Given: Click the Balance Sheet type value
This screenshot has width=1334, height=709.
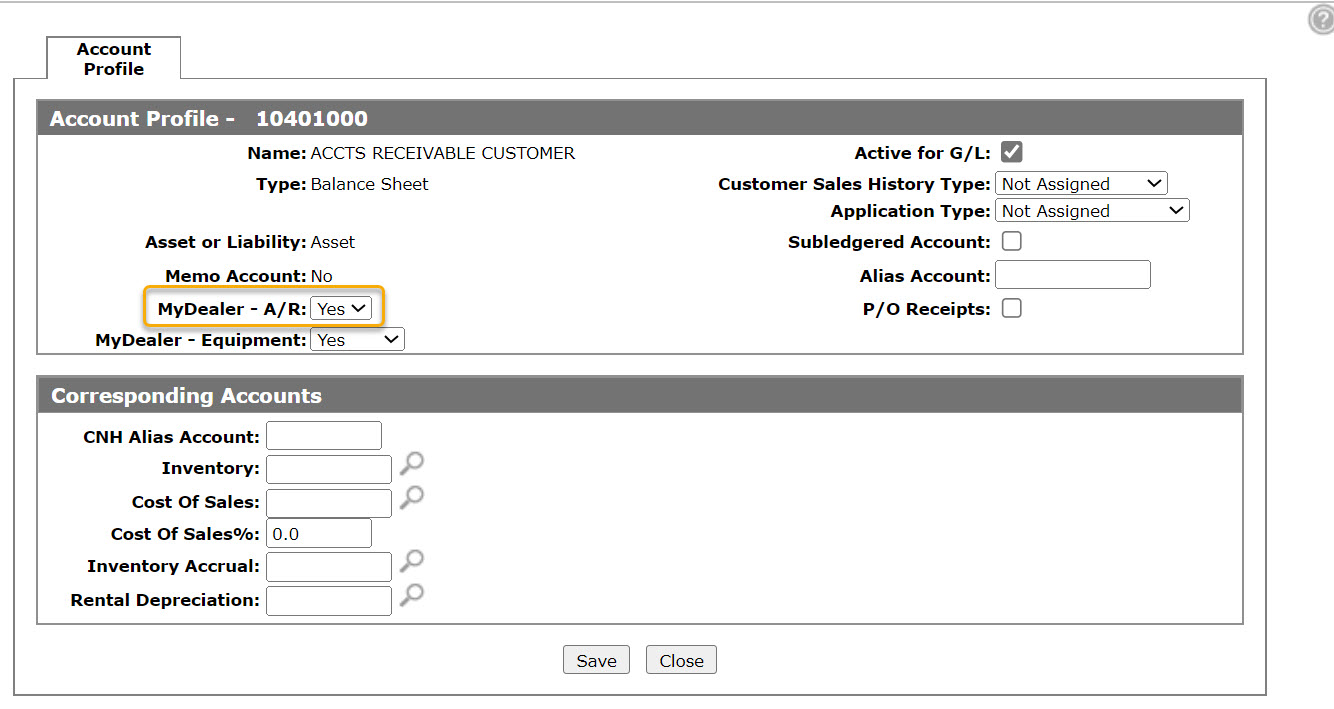Looking at the screenshot, I should point(370,184).
